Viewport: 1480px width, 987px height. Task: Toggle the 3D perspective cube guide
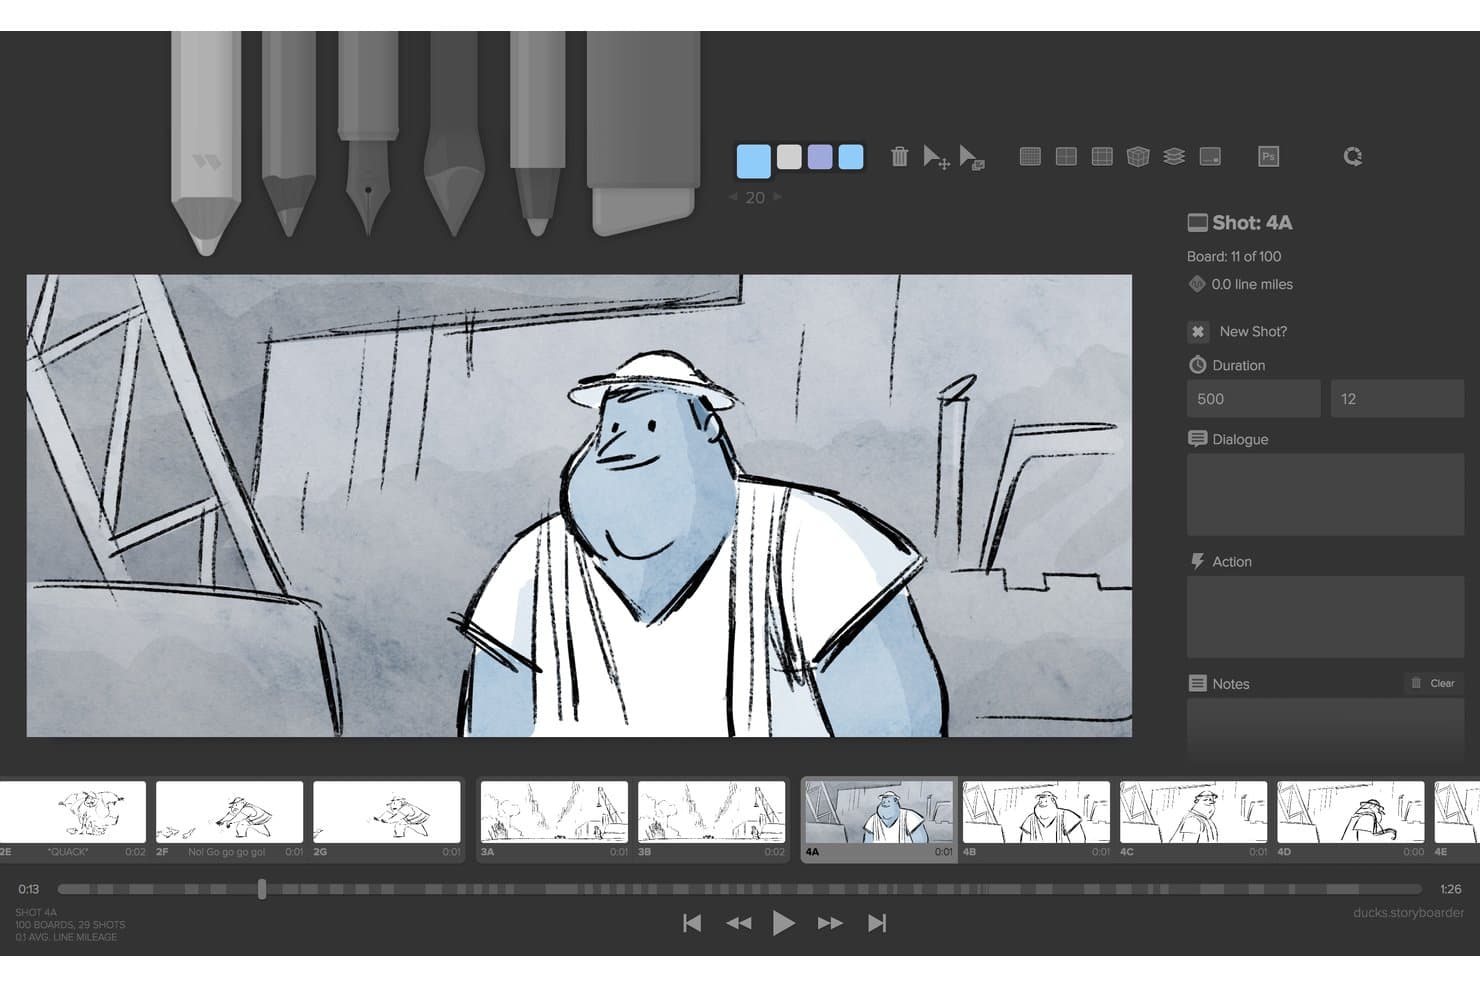tap(1138, 156)
